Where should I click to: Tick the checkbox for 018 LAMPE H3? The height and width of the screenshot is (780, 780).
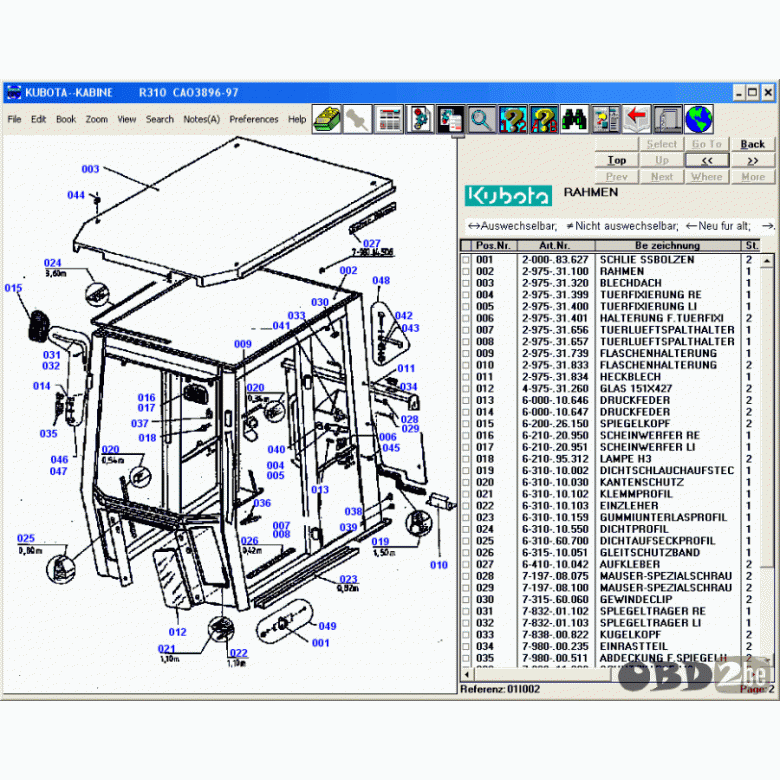click(466, 459)
